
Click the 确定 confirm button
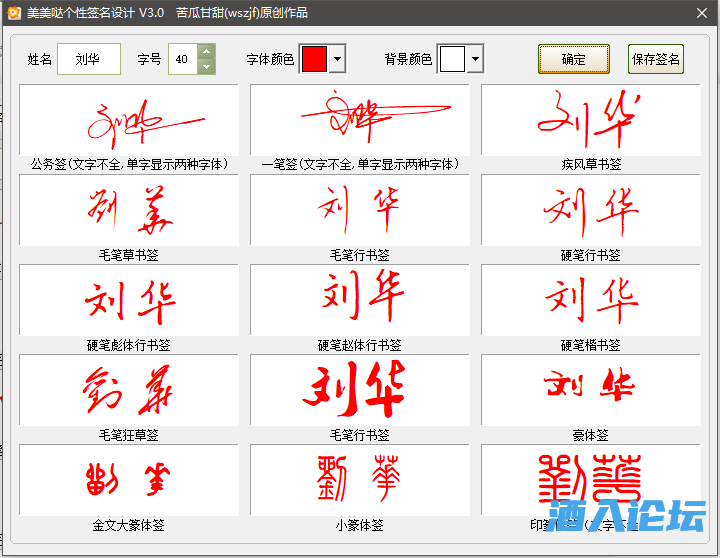tap(574, 59)
